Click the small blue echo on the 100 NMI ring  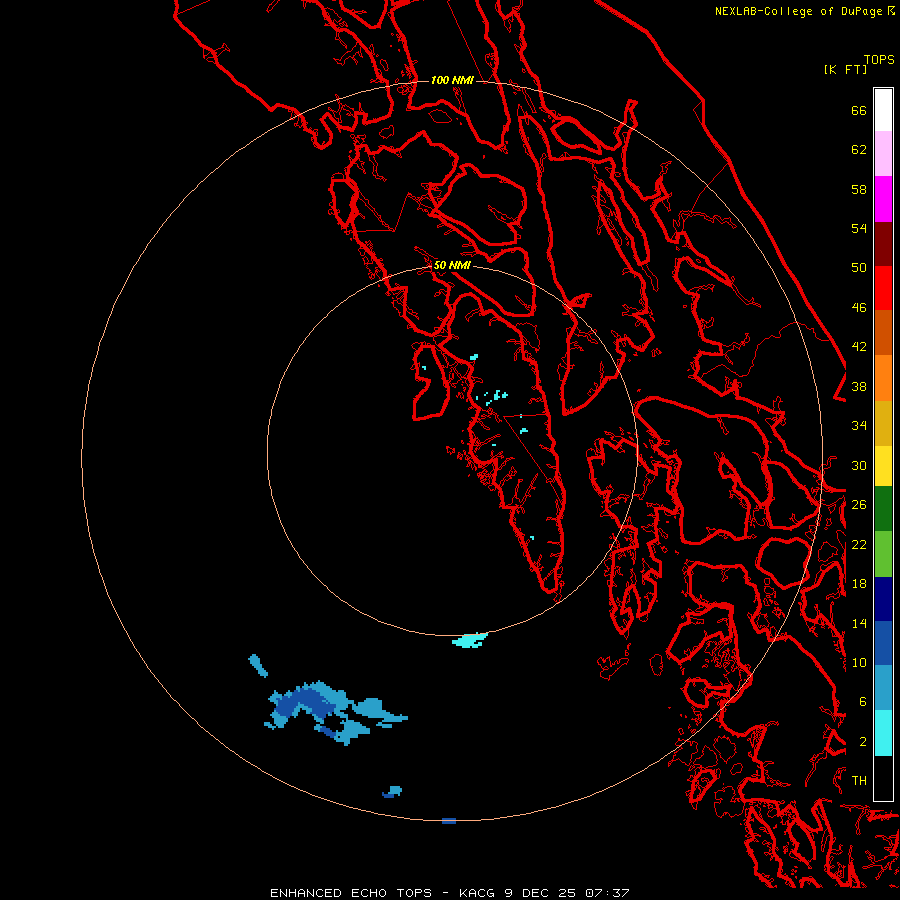click(x=449, y=821)
